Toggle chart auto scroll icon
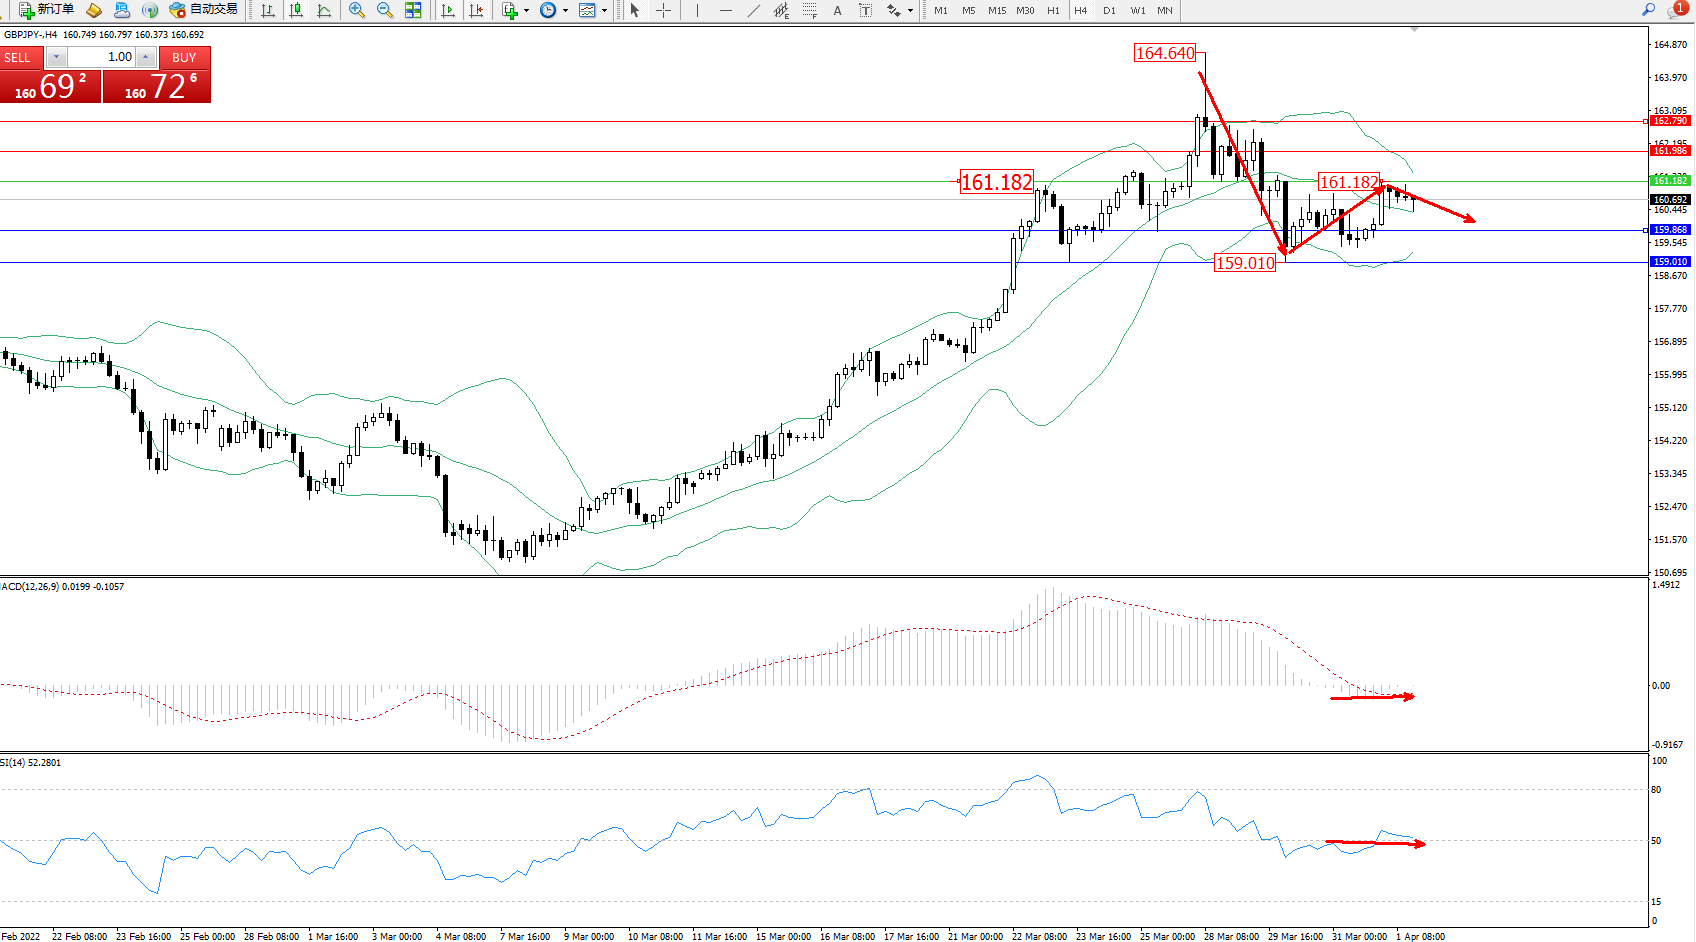Image resolution: width=1696 pixels, height=942 pixels. (448, 10)
